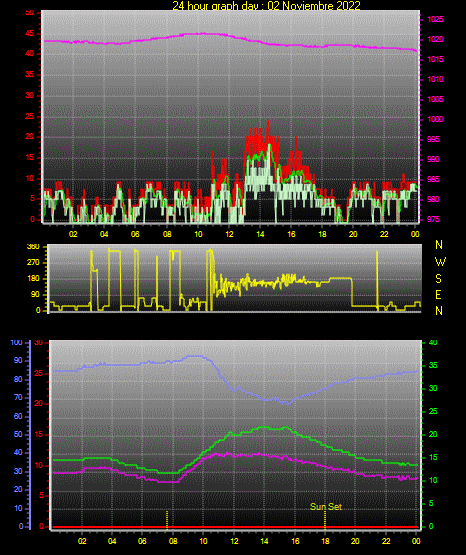Click the W compass direction label
The image size is (466, 555).
(x=440, y=262)
